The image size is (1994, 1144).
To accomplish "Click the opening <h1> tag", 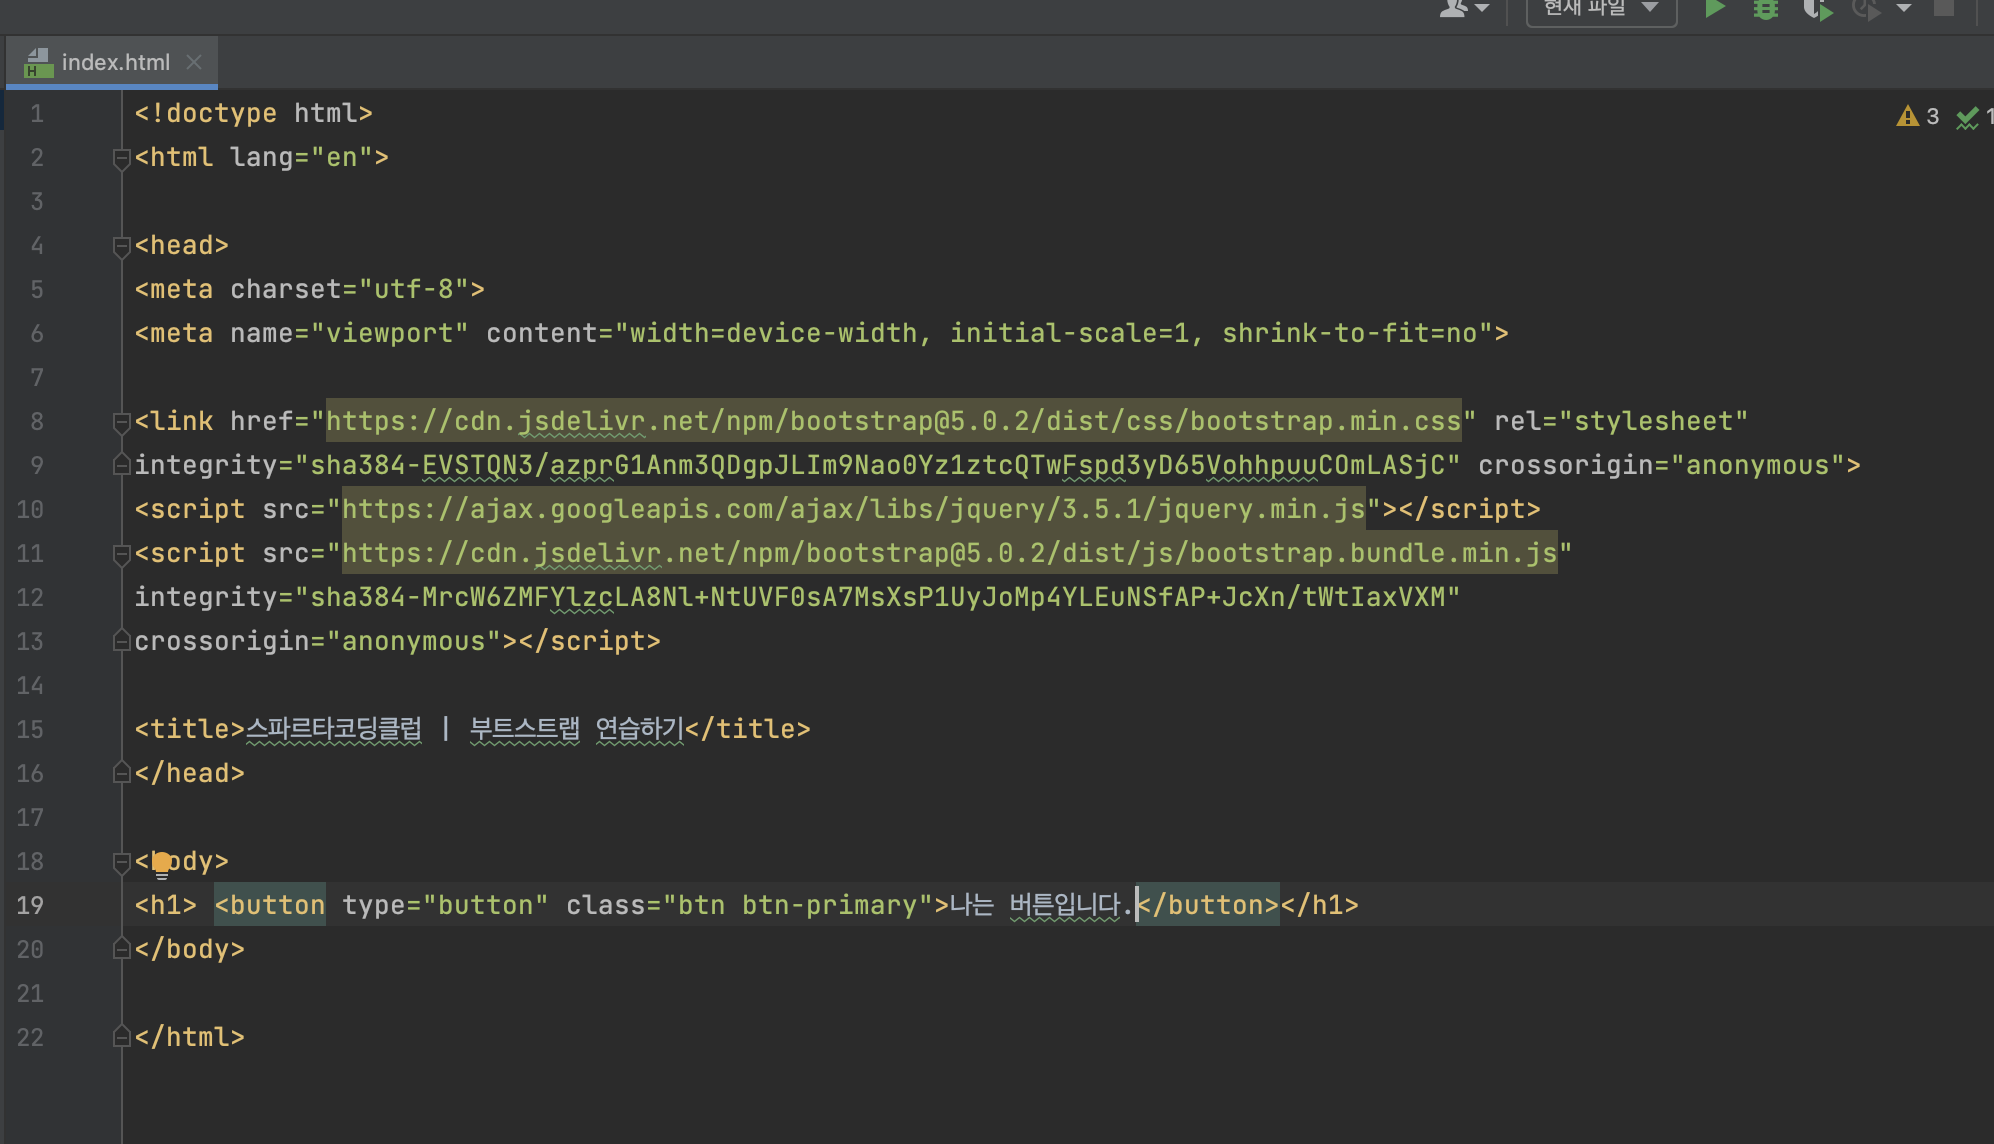I will 166,905.
